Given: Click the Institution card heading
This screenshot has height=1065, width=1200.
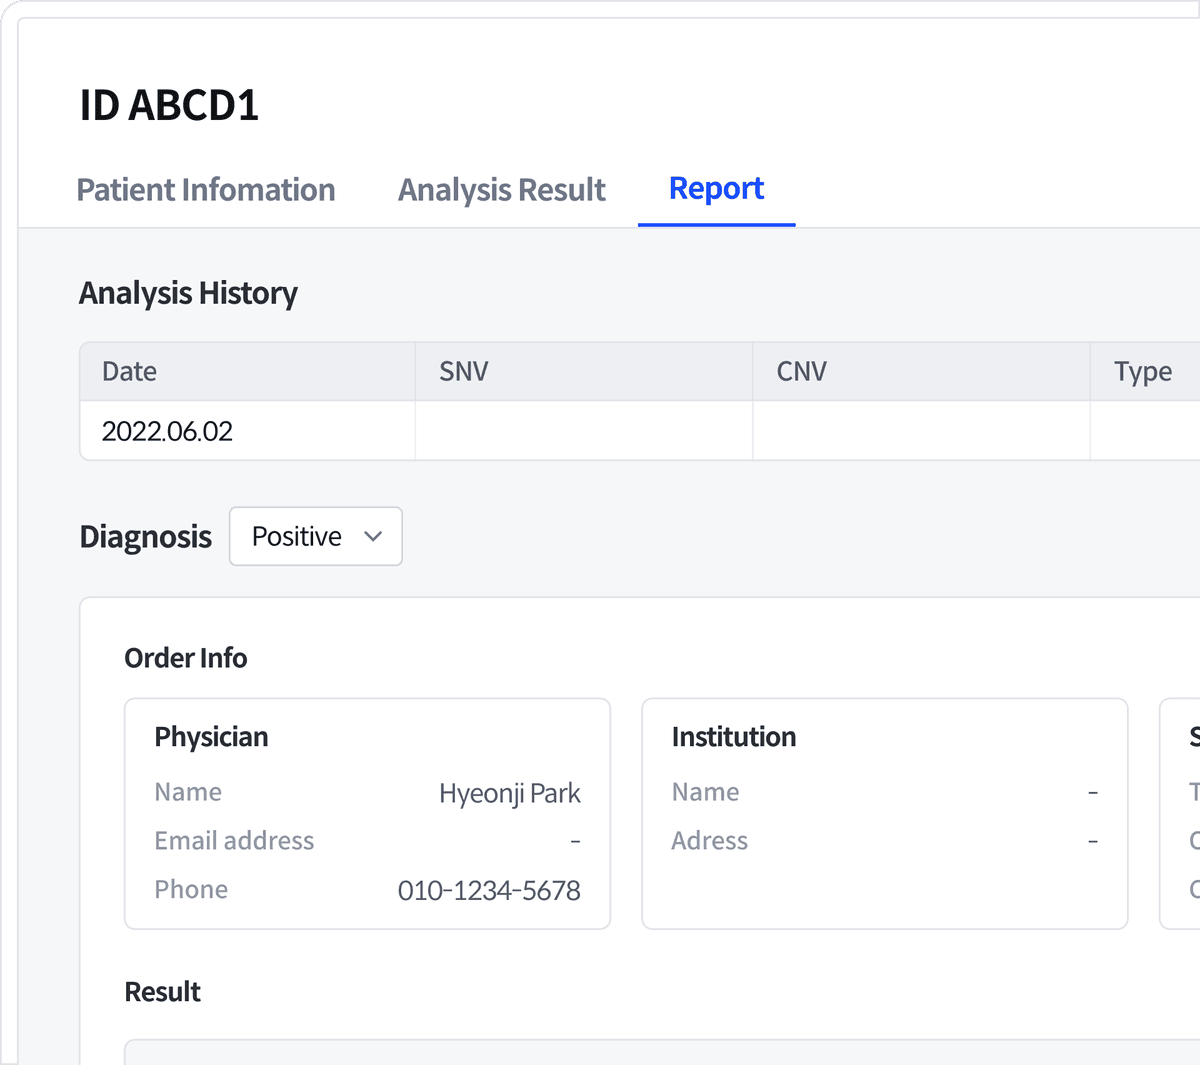Looking at the screenshot, I should (734, 737).
